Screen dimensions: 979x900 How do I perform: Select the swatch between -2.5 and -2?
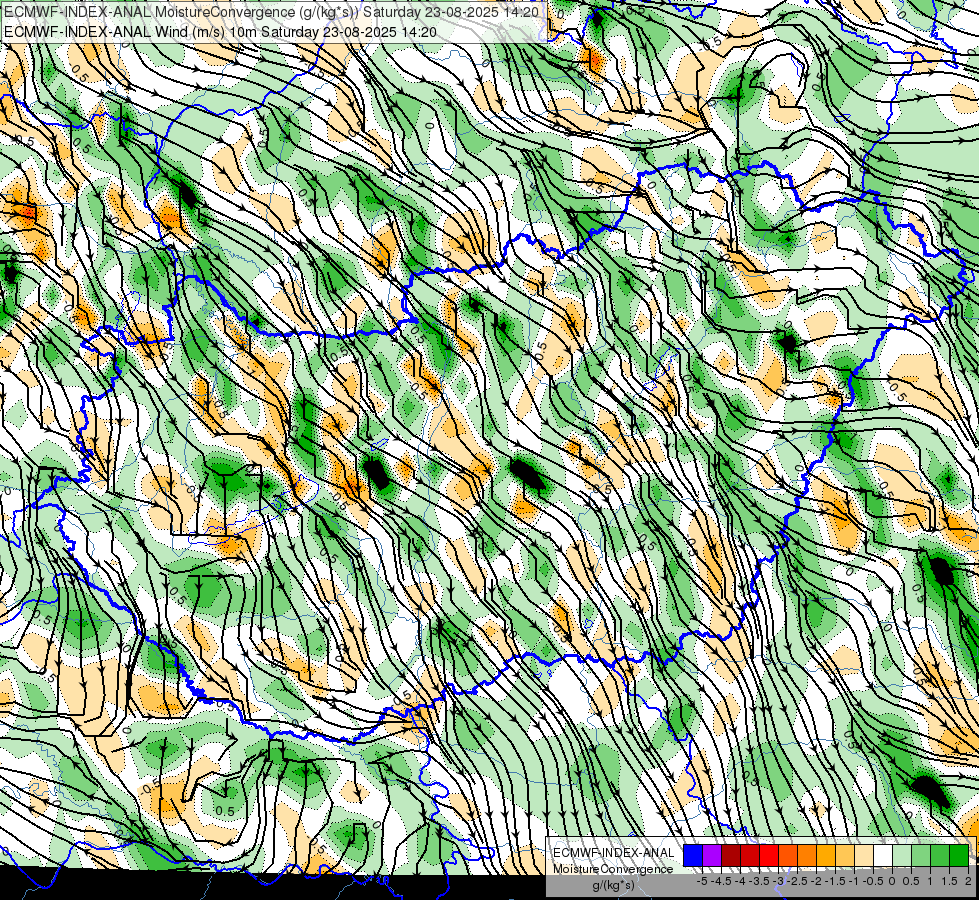[807, 856]
